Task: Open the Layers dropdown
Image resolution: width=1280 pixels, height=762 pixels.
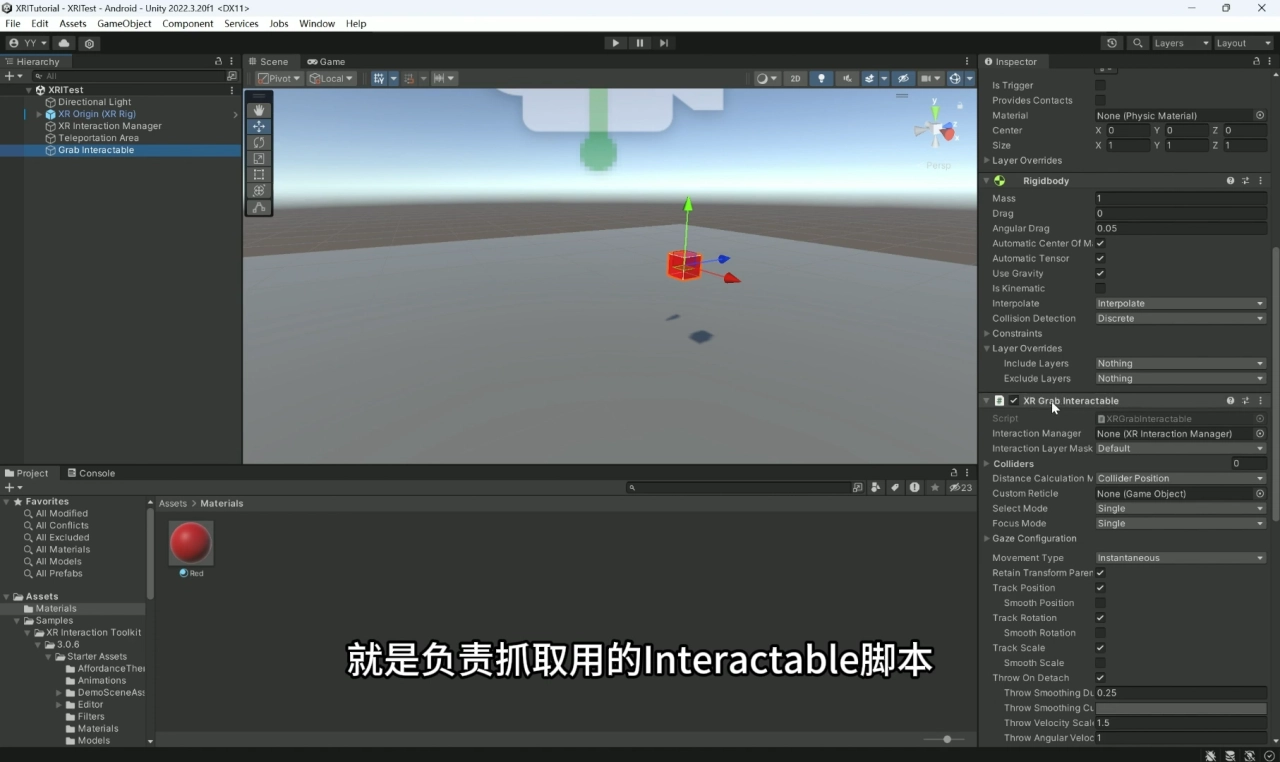Action: (x=1181, y=43)
